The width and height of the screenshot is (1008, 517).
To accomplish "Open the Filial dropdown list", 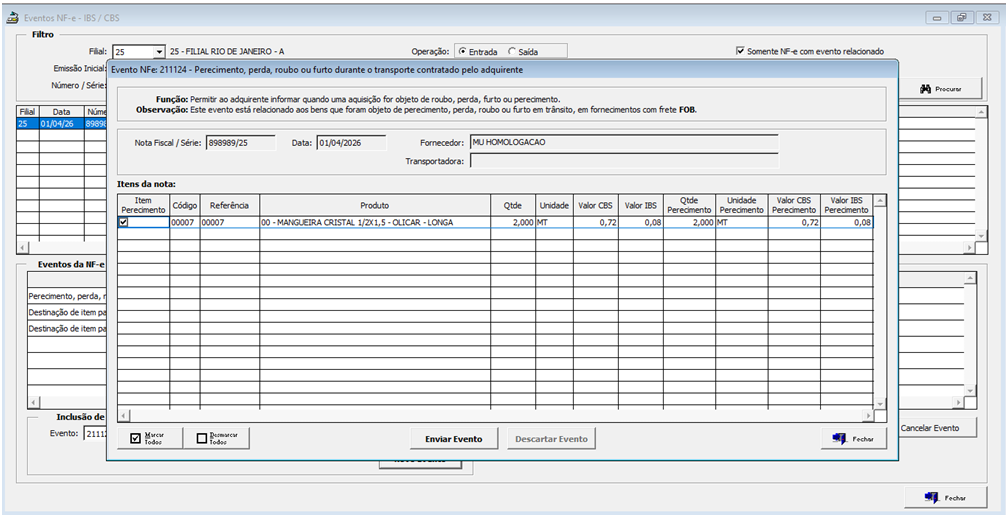I will pos(158,51).
